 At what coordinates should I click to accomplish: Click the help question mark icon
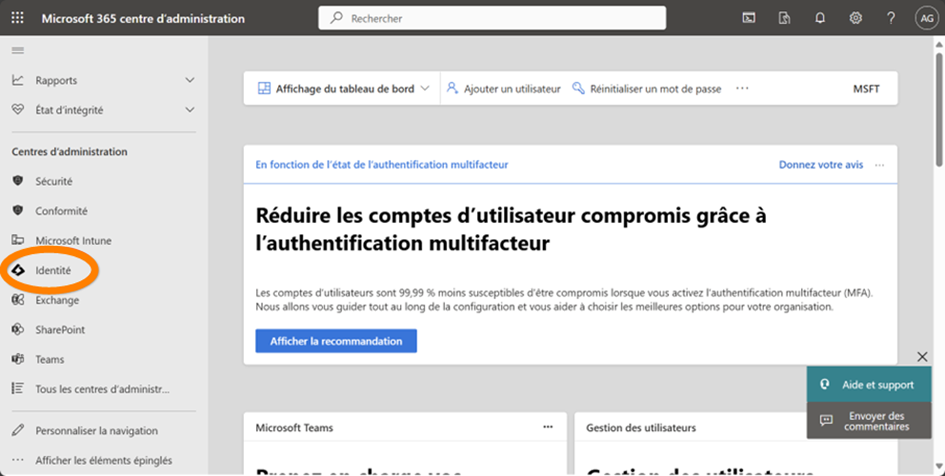[891, 18]
